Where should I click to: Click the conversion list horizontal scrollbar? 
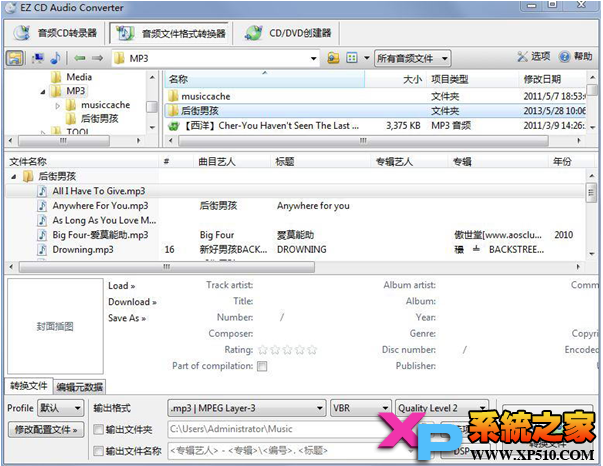click(167, 267)
